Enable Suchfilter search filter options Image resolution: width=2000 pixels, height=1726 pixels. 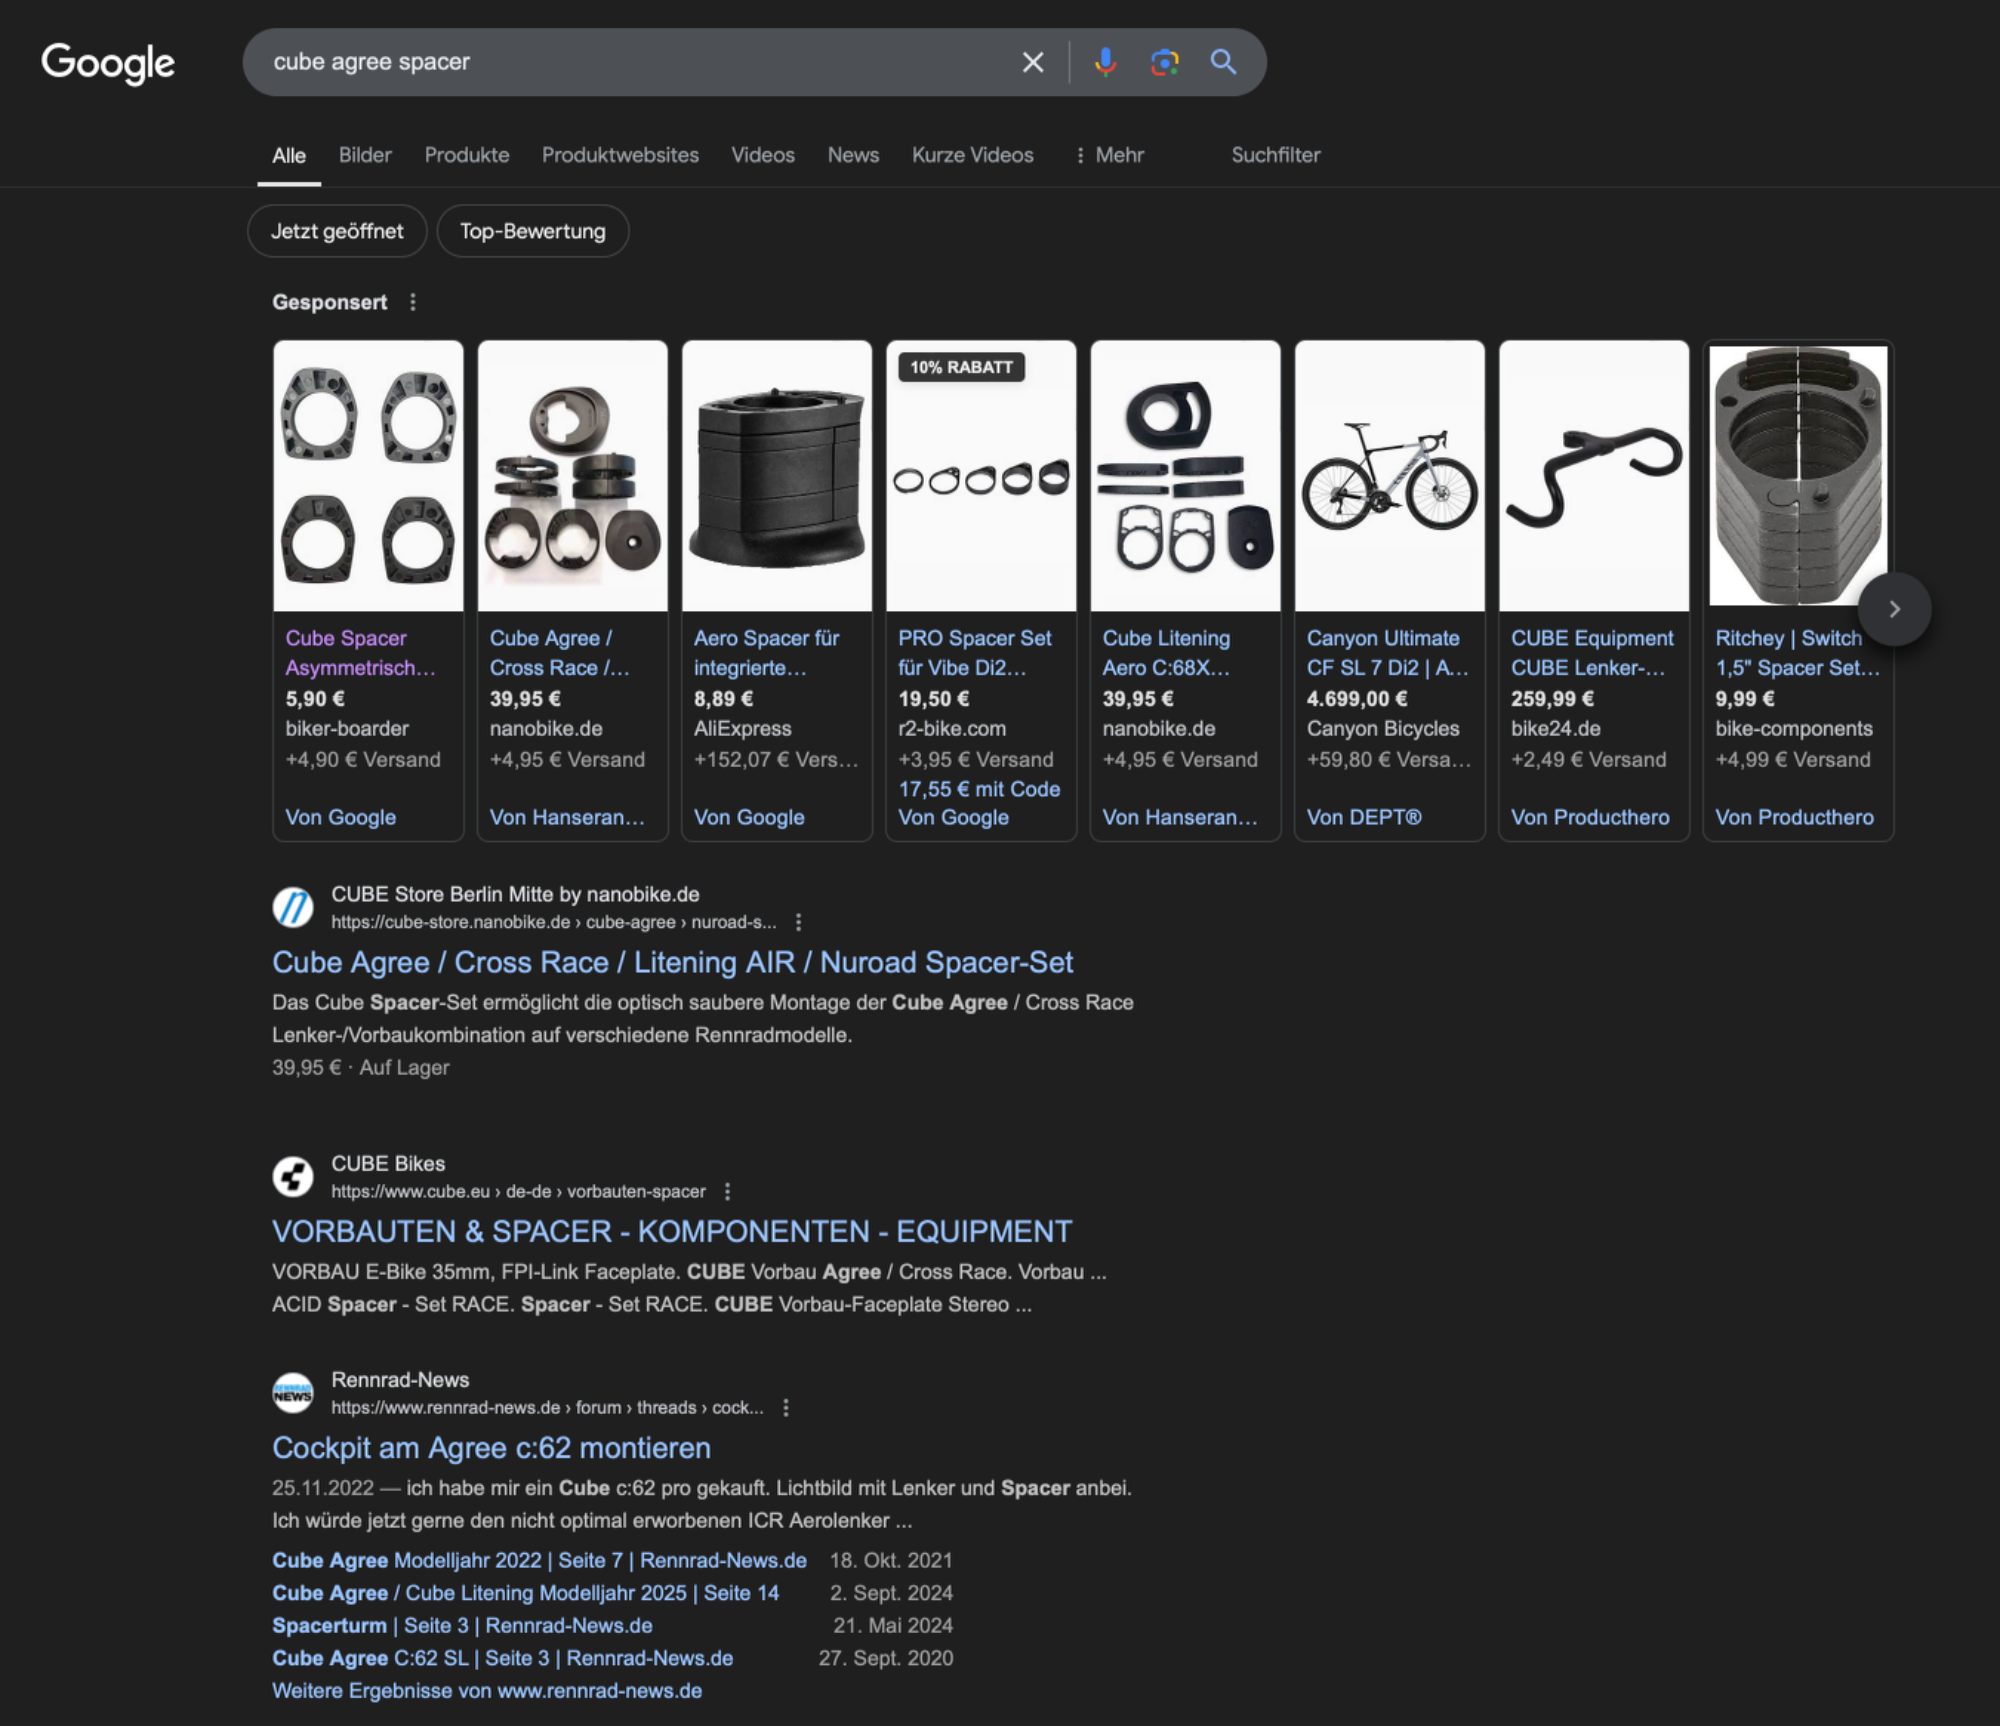pos(1277,153)
